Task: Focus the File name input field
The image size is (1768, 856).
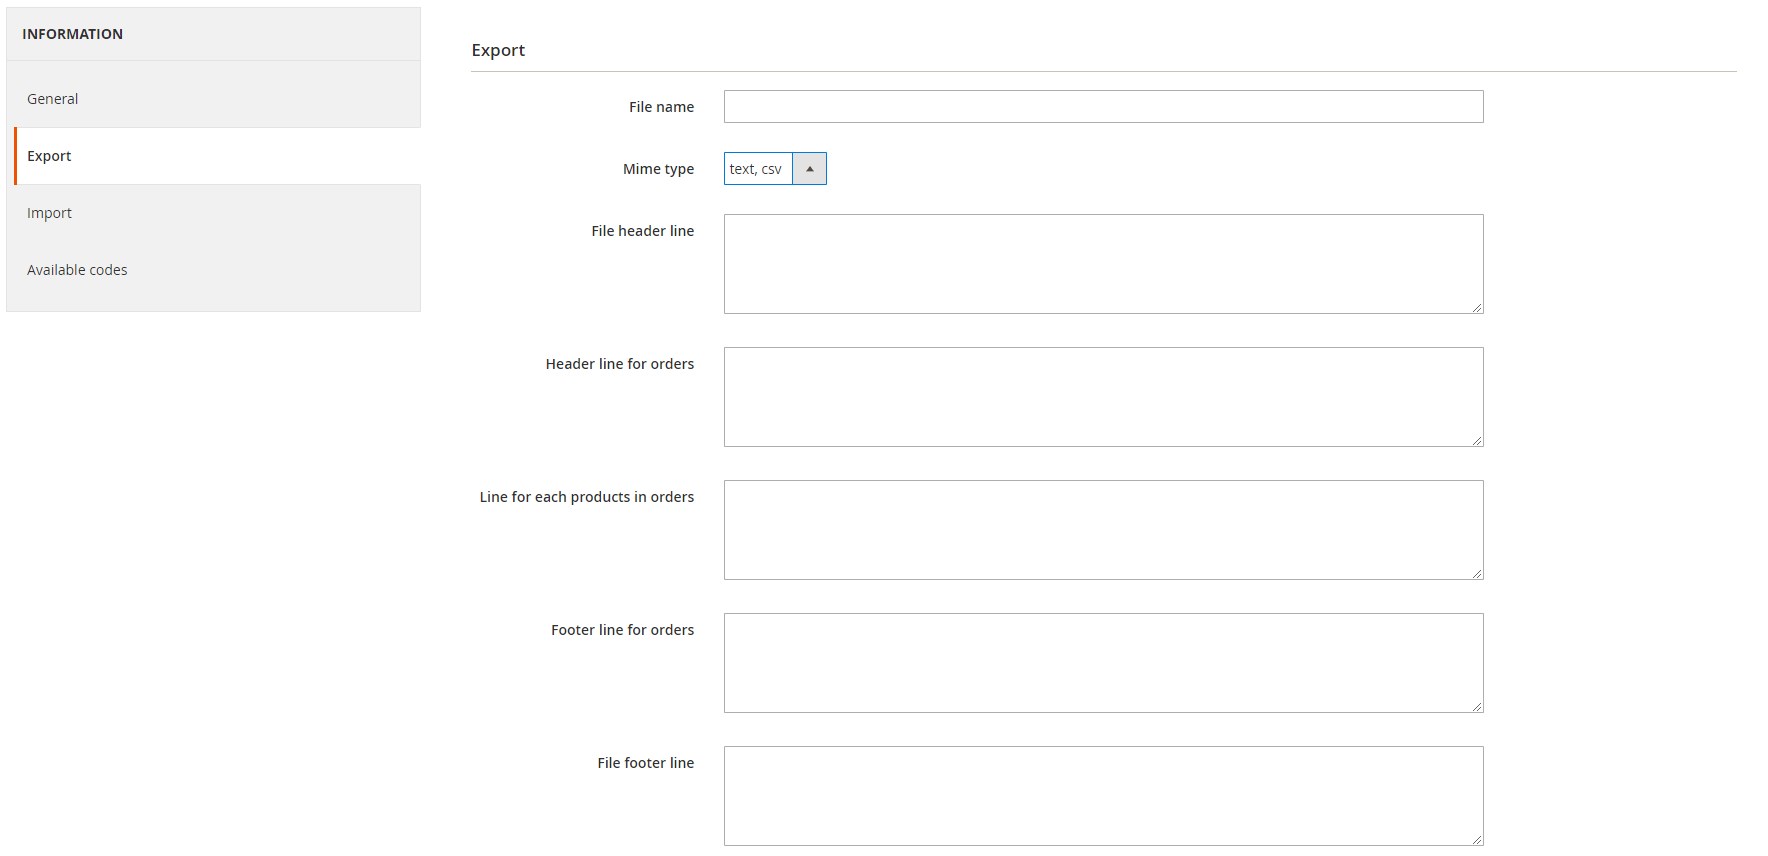Action: point(1103,107)
